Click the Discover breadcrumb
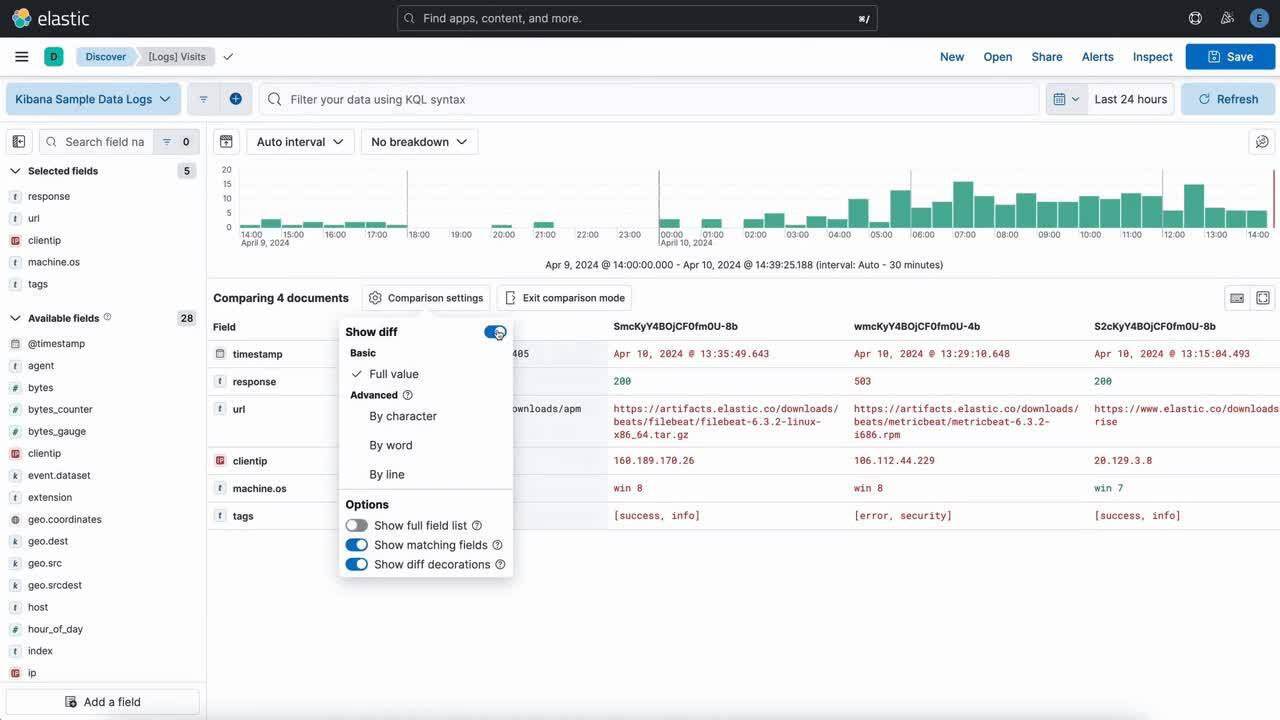Screen dimensions: 1280x720 pyautogui.click(x=105, y=57)
